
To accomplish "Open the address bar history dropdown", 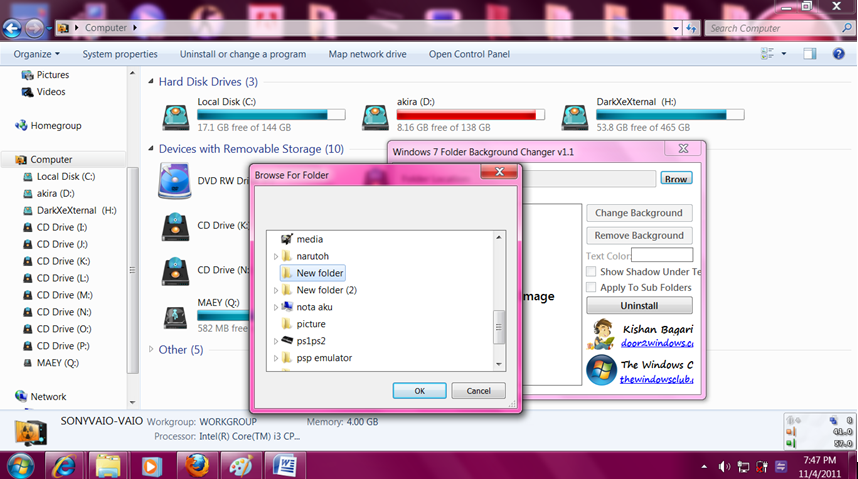I will tap(676, 28).
